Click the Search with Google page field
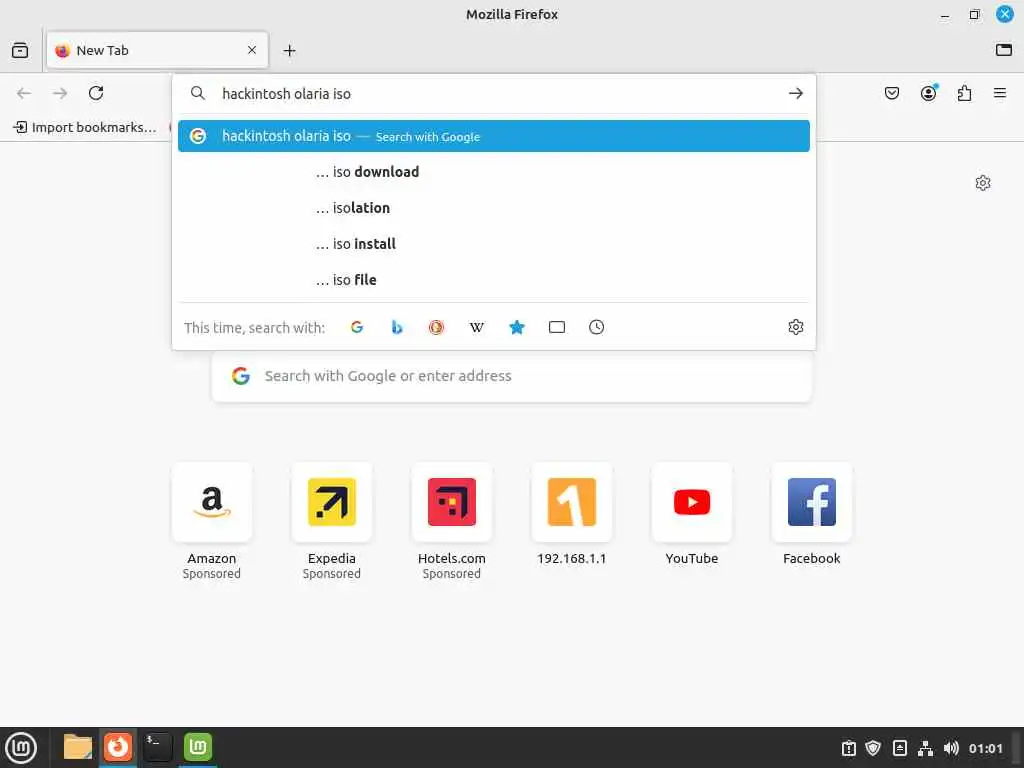1024x768 pixels. [512, 376]
